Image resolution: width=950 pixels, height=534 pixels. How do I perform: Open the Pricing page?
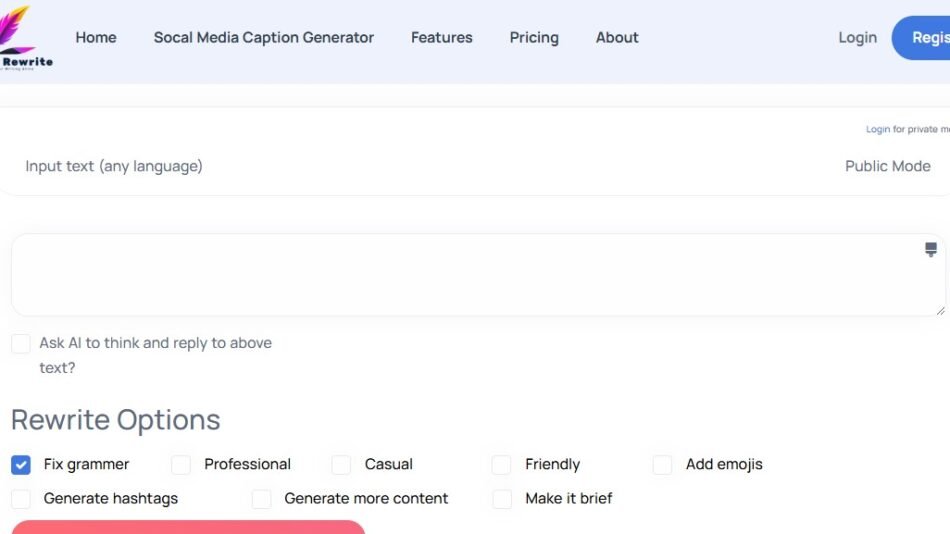pos(534,38)
